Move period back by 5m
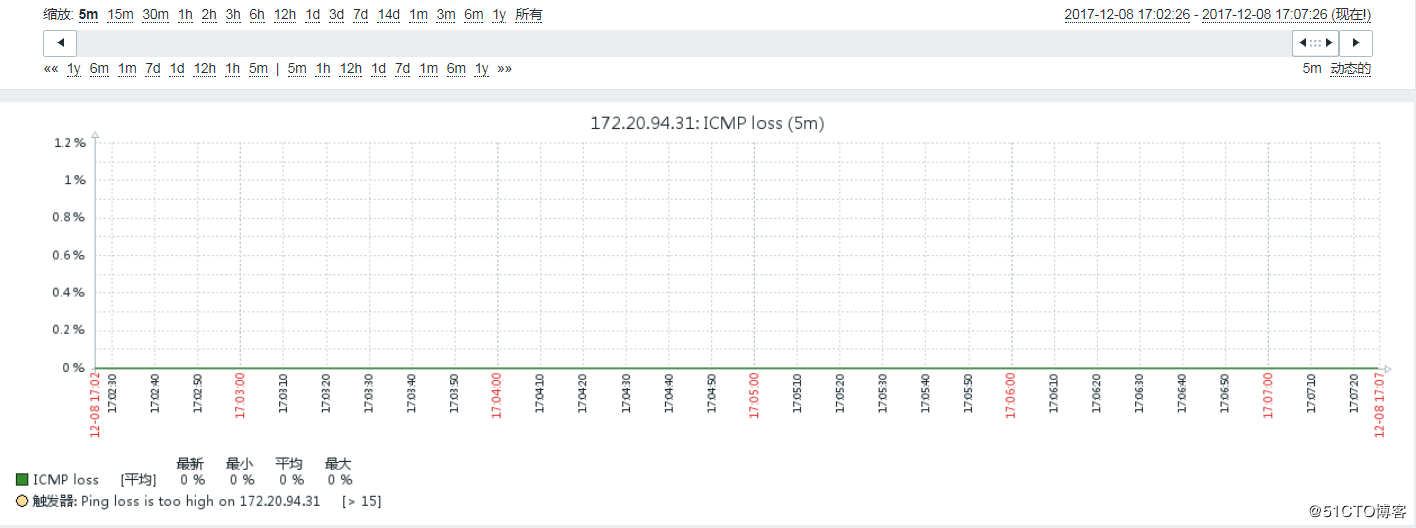 coord(258,69)
